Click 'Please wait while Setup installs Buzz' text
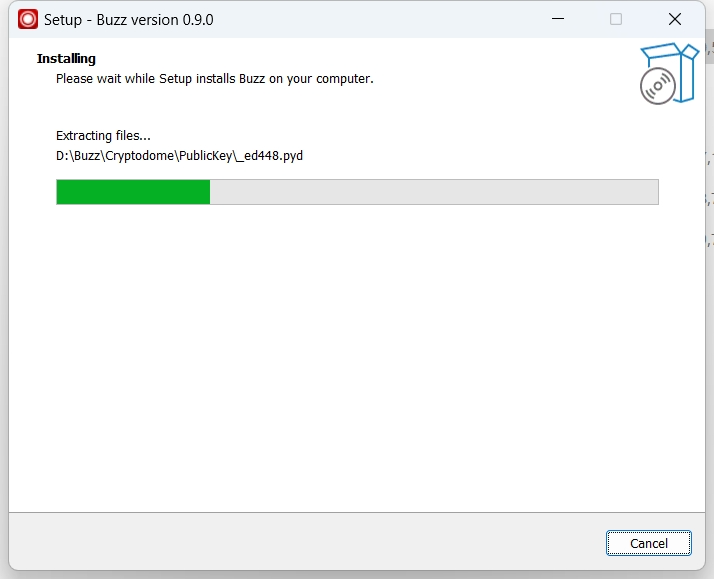 pyautogui.click(x=214, y=79)
